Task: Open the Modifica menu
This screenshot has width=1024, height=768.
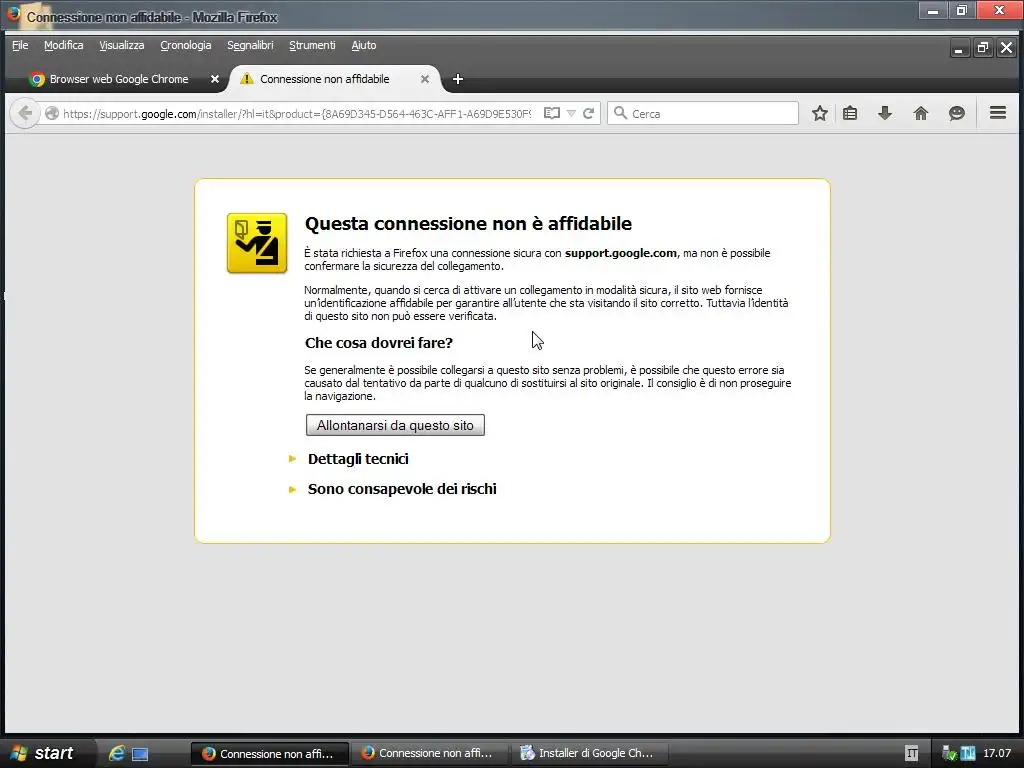Action: (63, 45)
